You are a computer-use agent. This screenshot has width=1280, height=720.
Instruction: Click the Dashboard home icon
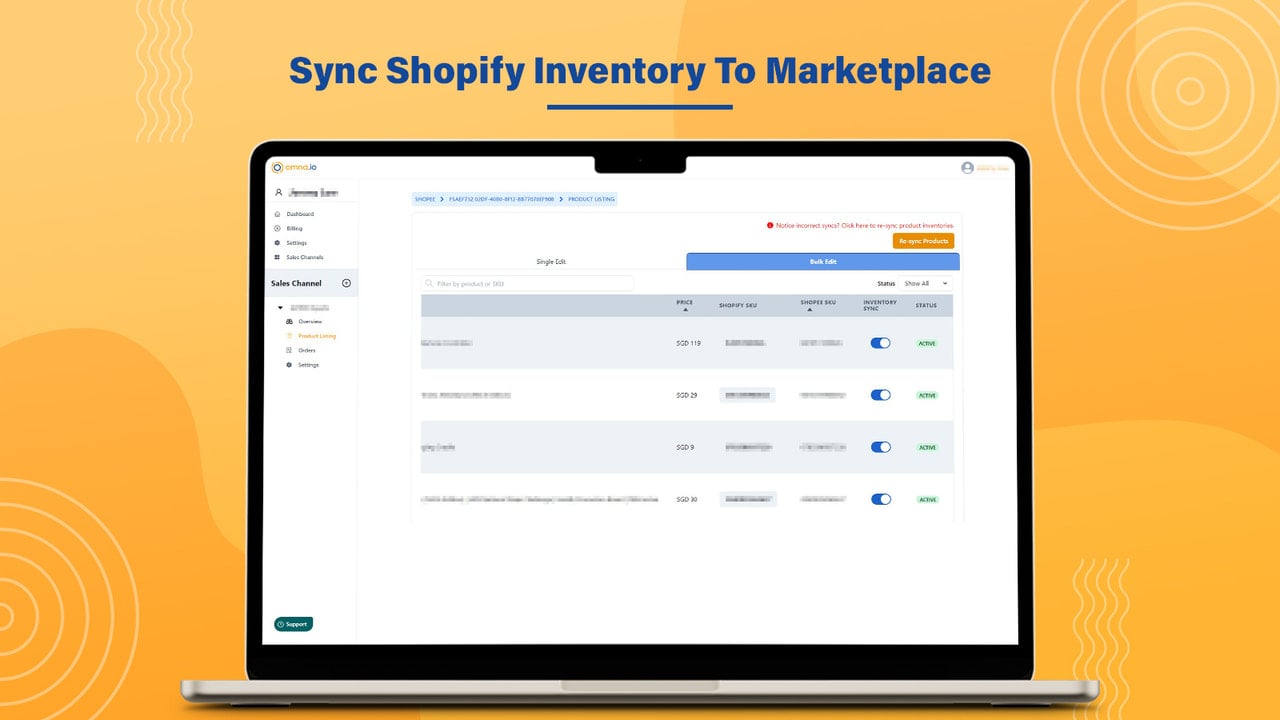[277, 214]
